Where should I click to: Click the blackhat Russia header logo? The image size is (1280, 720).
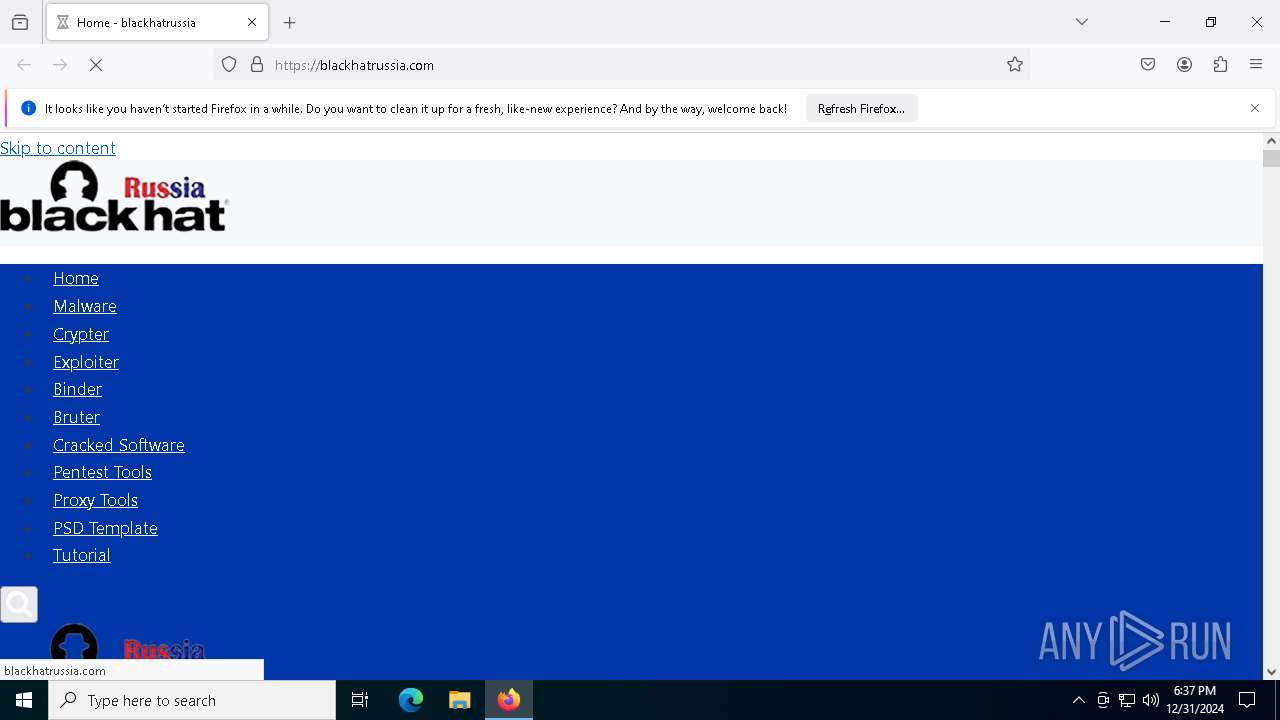click(x=114, y=197)
